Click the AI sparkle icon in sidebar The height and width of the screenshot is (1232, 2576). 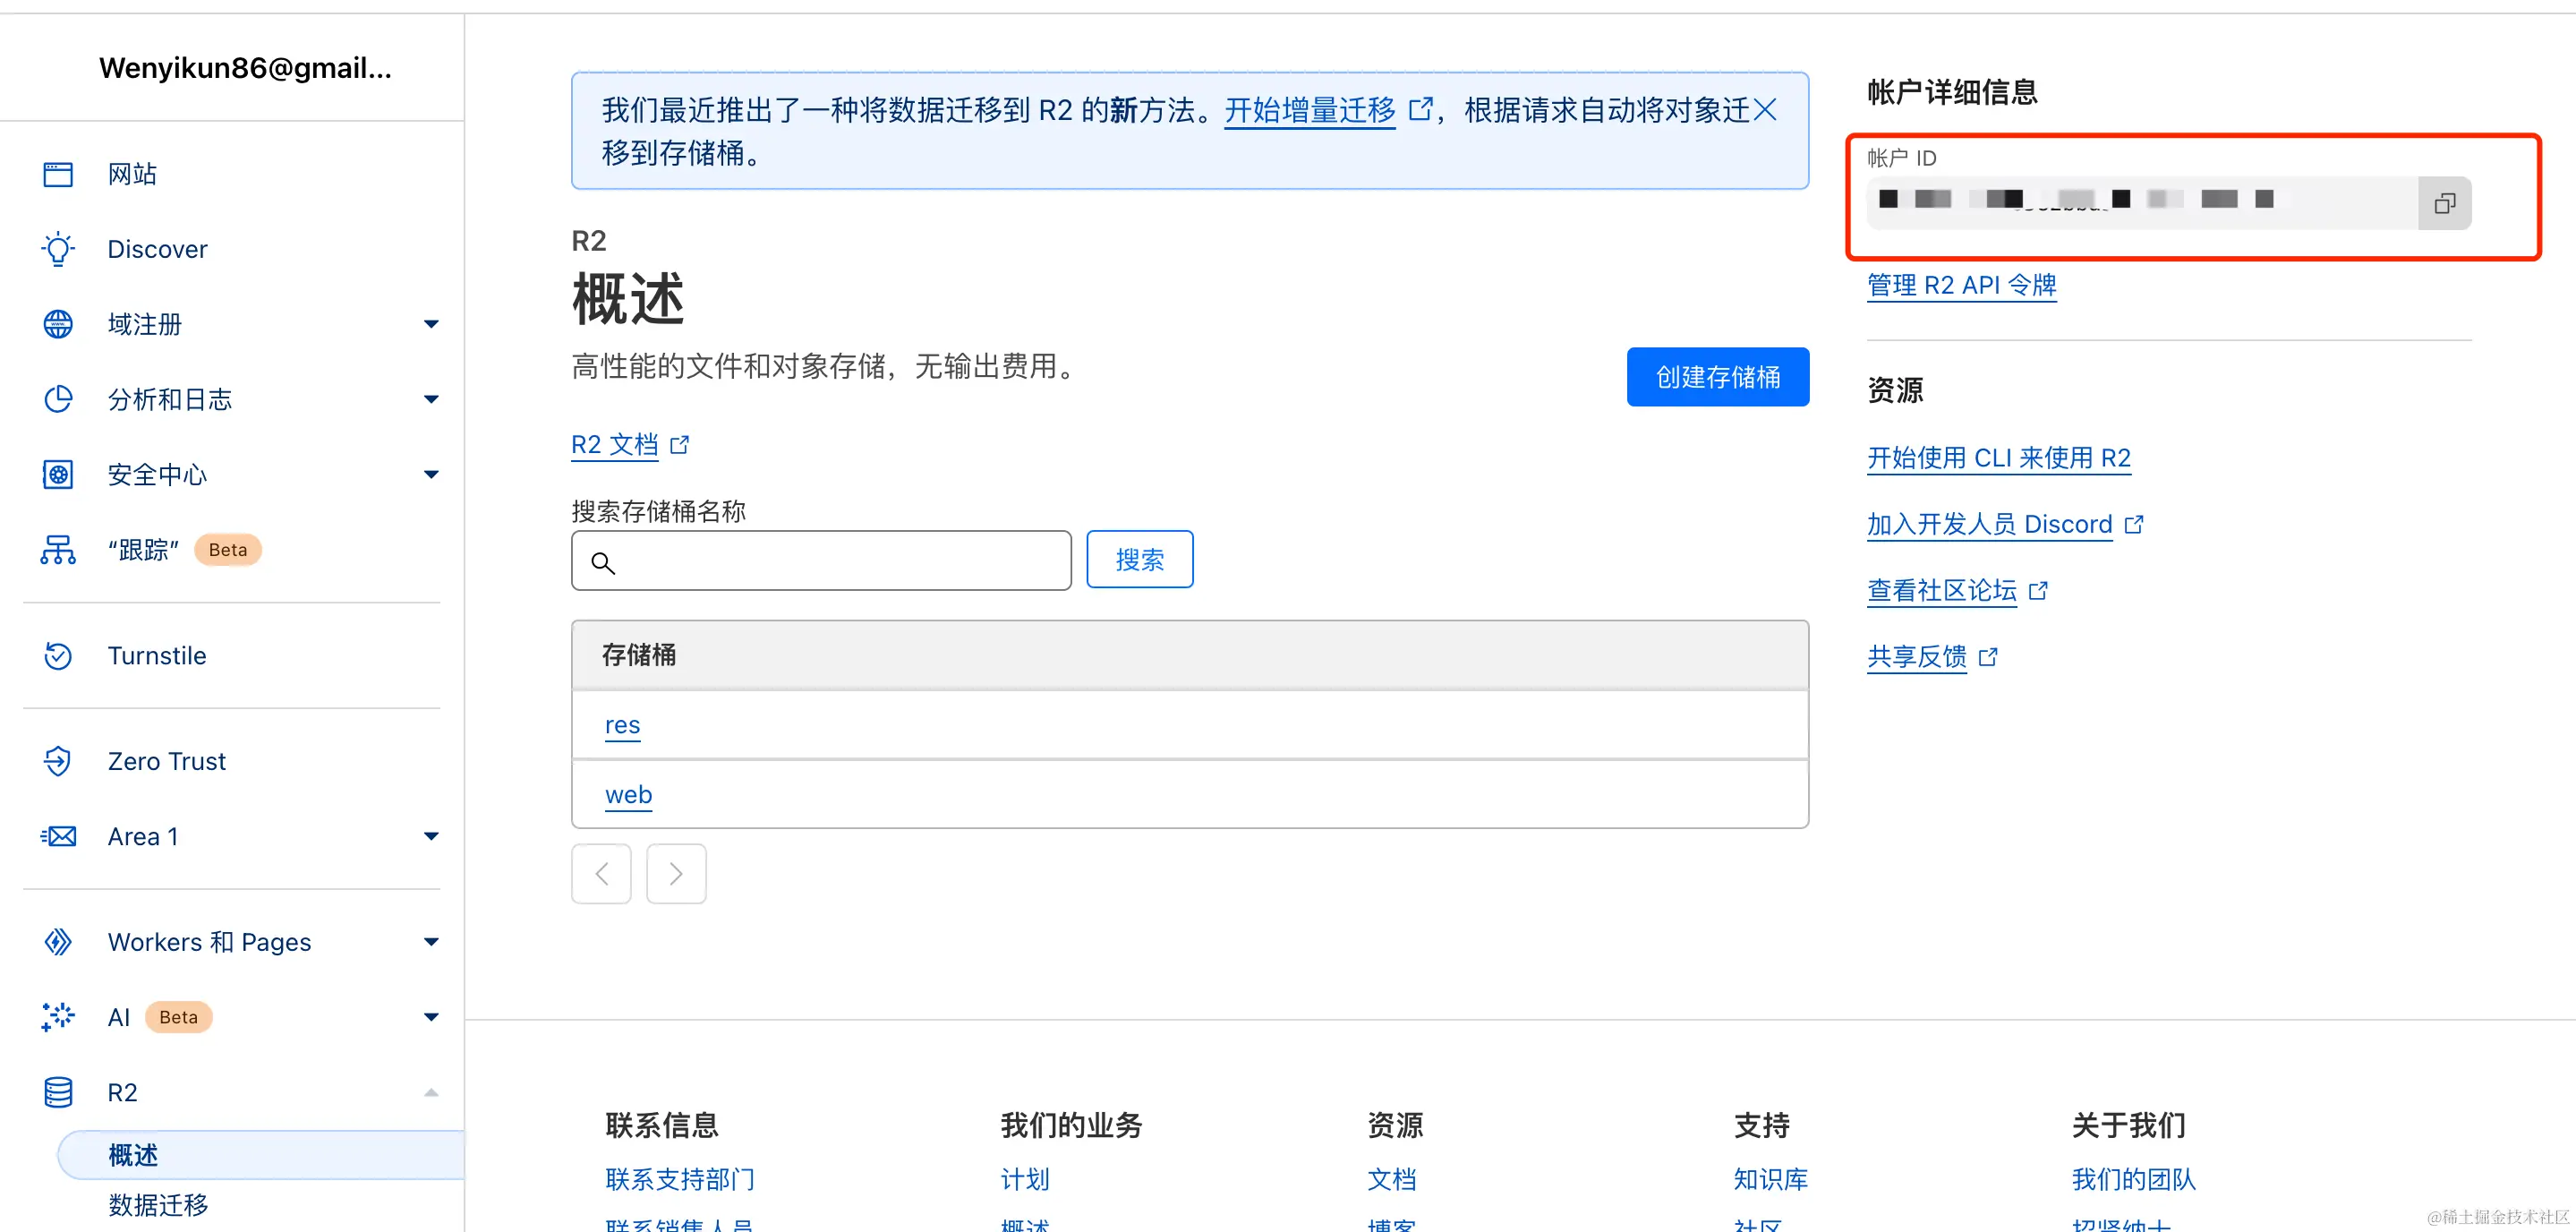pos(58,1017)
